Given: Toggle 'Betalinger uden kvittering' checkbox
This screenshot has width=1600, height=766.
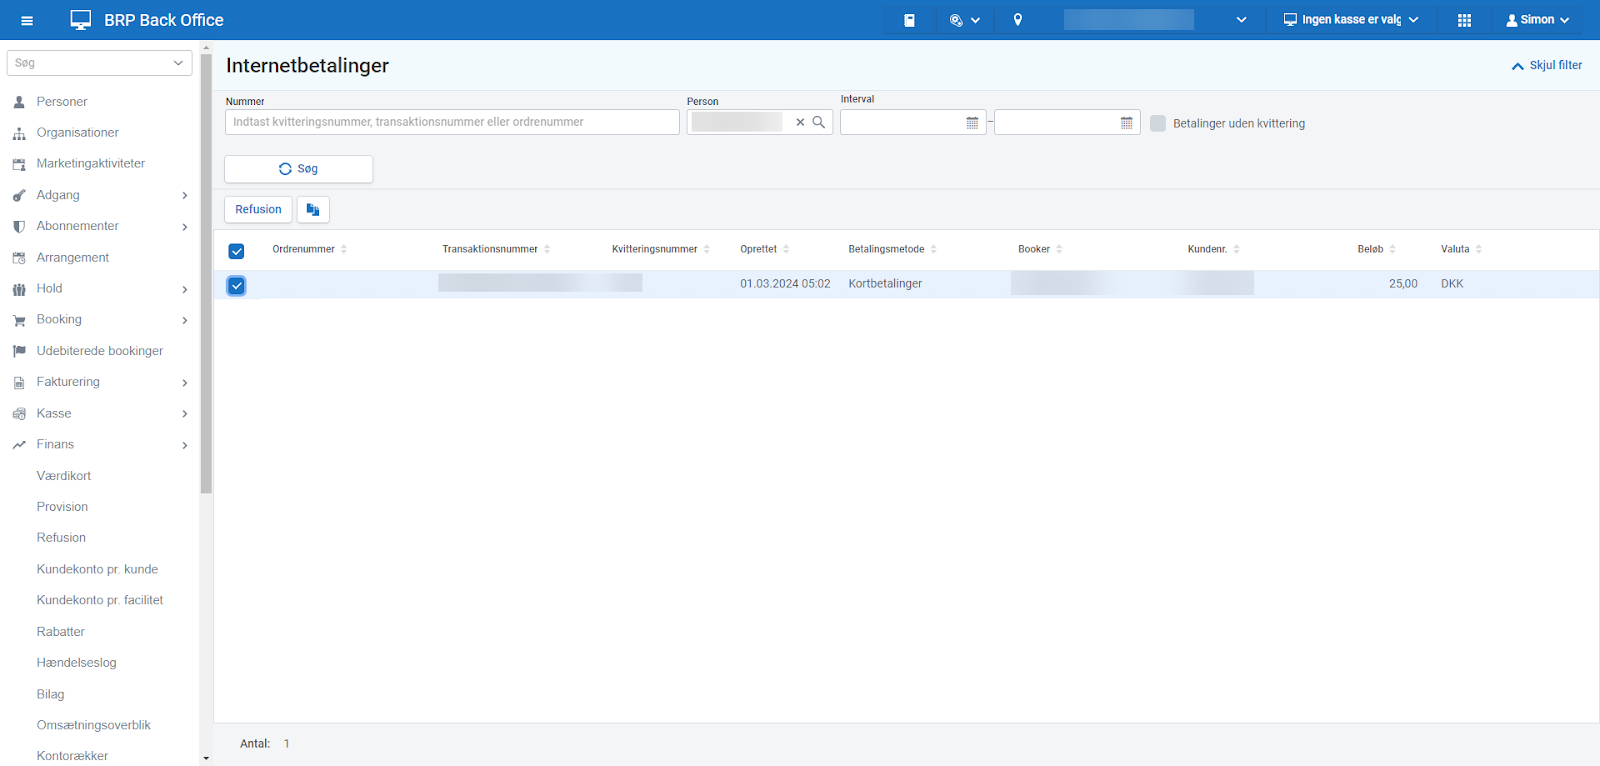Looking at the screenshot, I should [x=1158, y=123].
